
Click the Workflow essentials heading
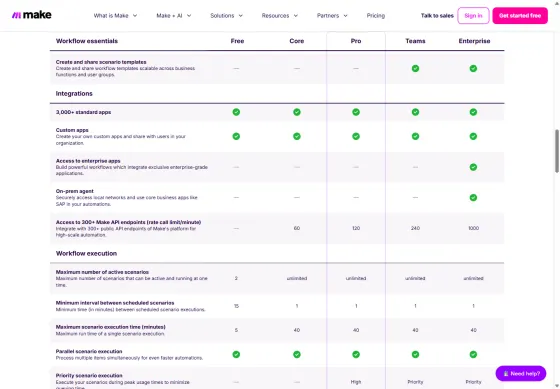(87, 41)
